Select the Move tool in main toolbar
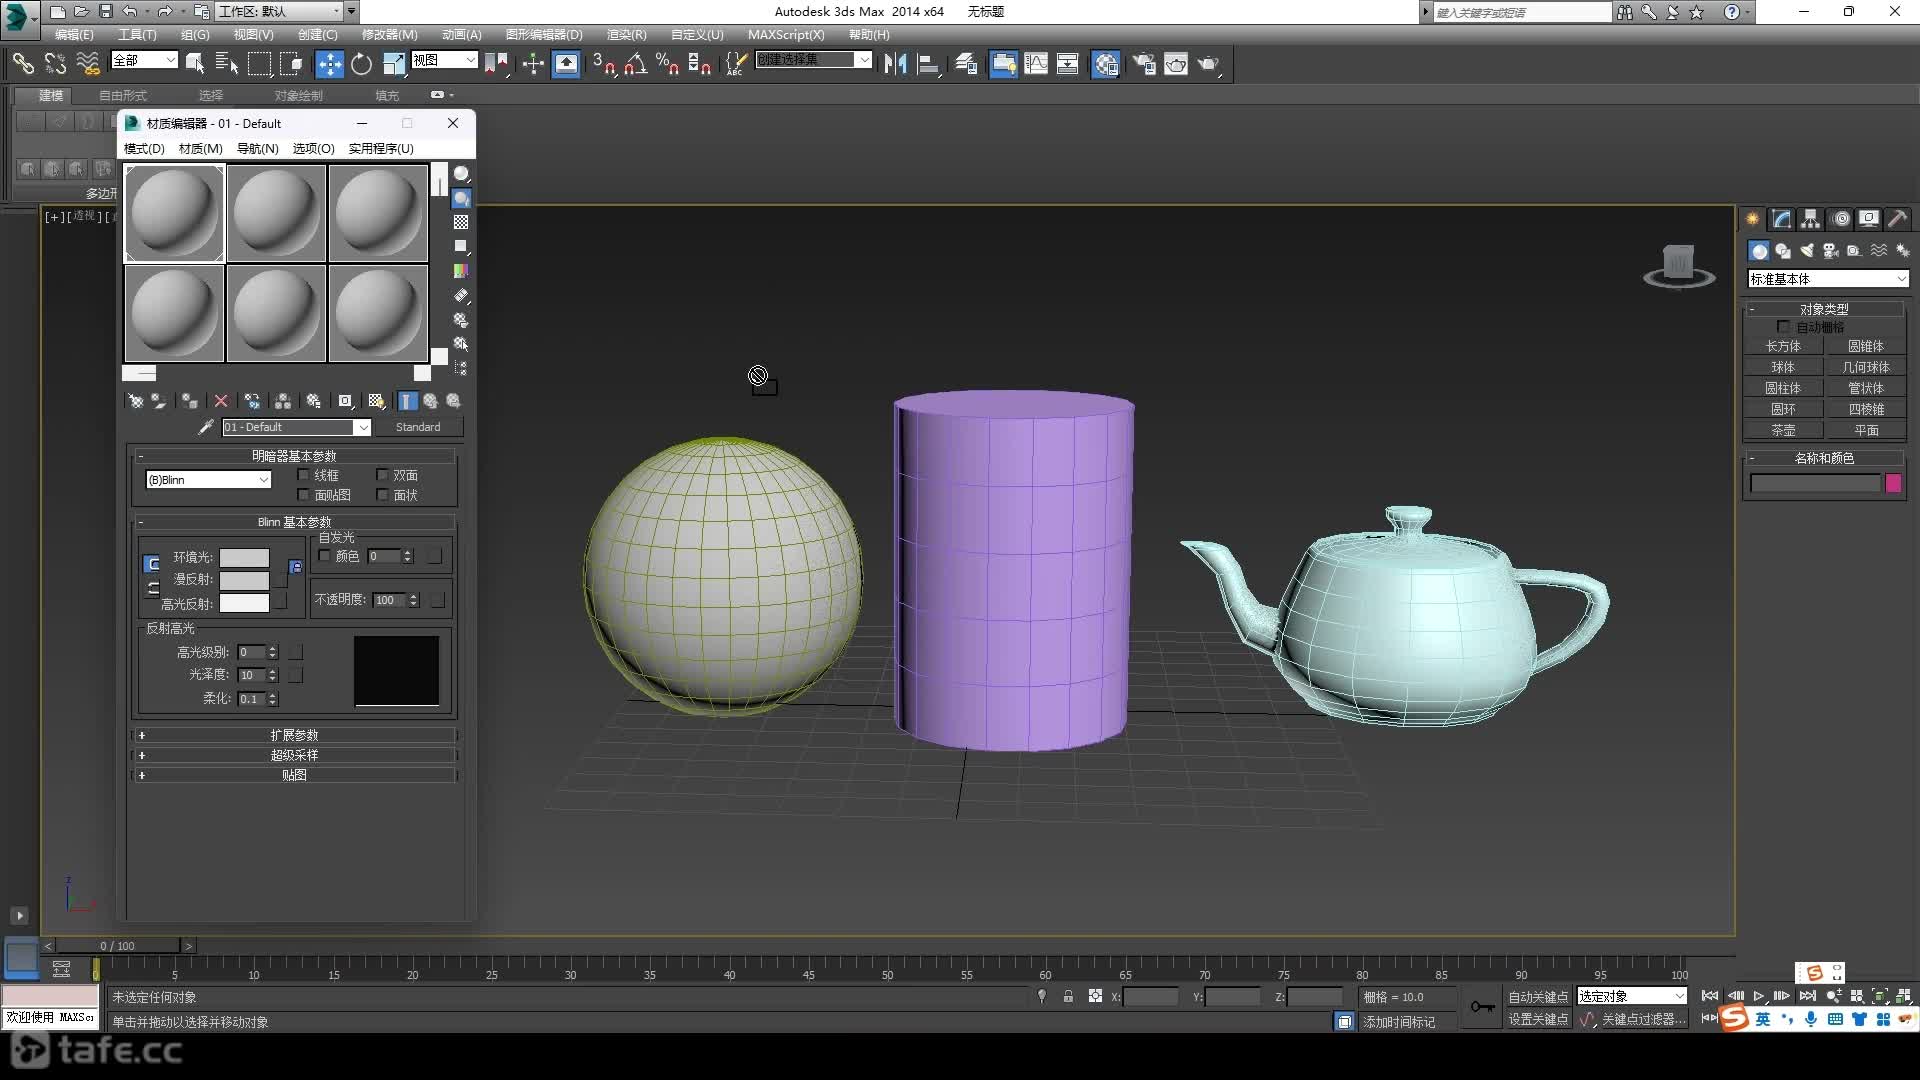The width and height of the screenshot is (1920, 1080). (x=329, y=64)
